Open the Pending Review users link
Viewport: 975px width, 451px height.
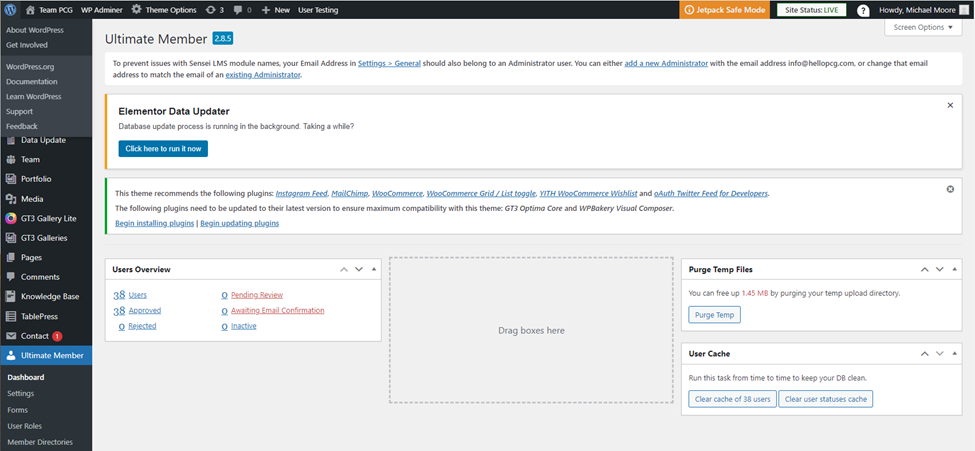pyautogui.click(x=256, y=295)
